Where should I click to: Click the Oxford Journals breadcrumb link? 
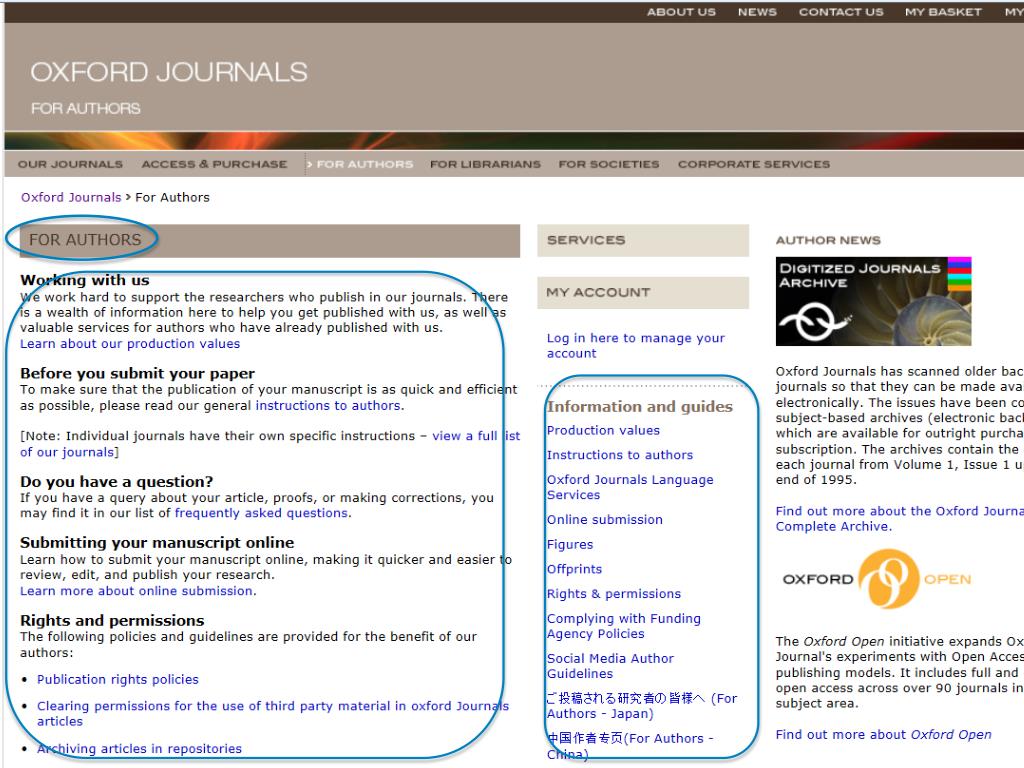click(71, 197)
